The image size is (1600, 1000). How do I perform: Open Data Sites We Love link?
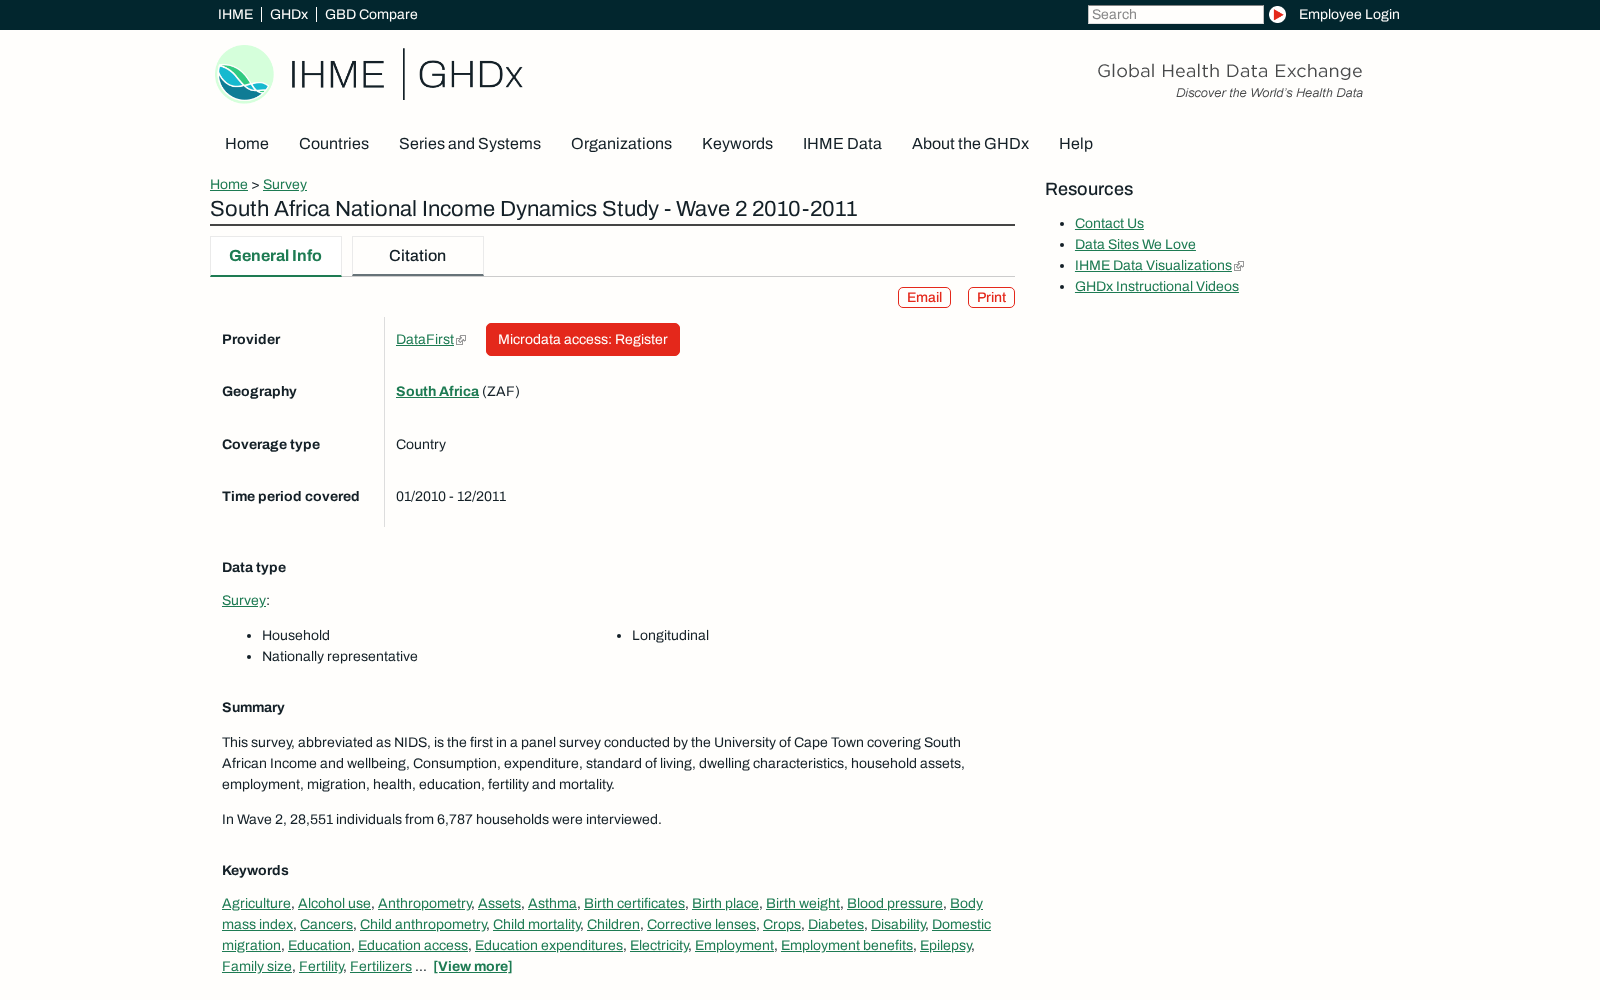pos(1135,245)
